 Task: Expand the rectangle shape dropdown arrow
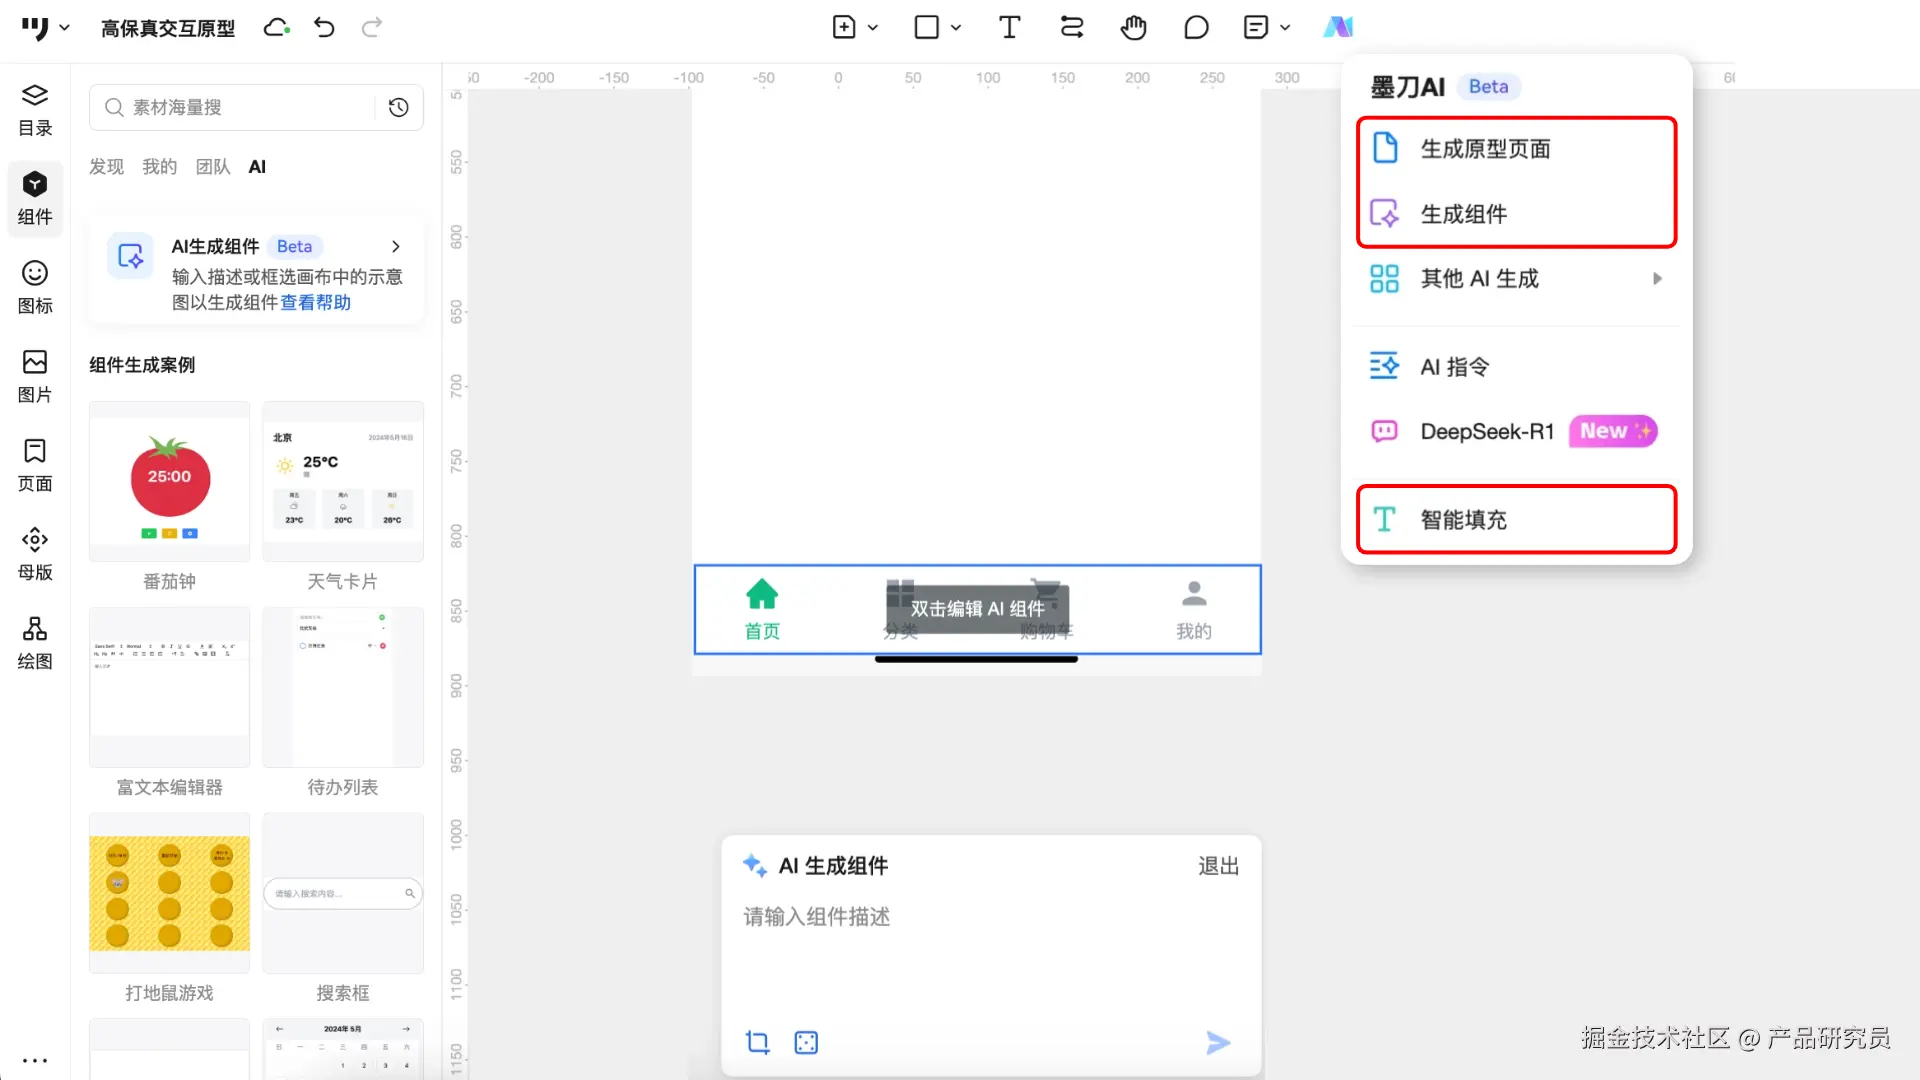tap(956, 28)
